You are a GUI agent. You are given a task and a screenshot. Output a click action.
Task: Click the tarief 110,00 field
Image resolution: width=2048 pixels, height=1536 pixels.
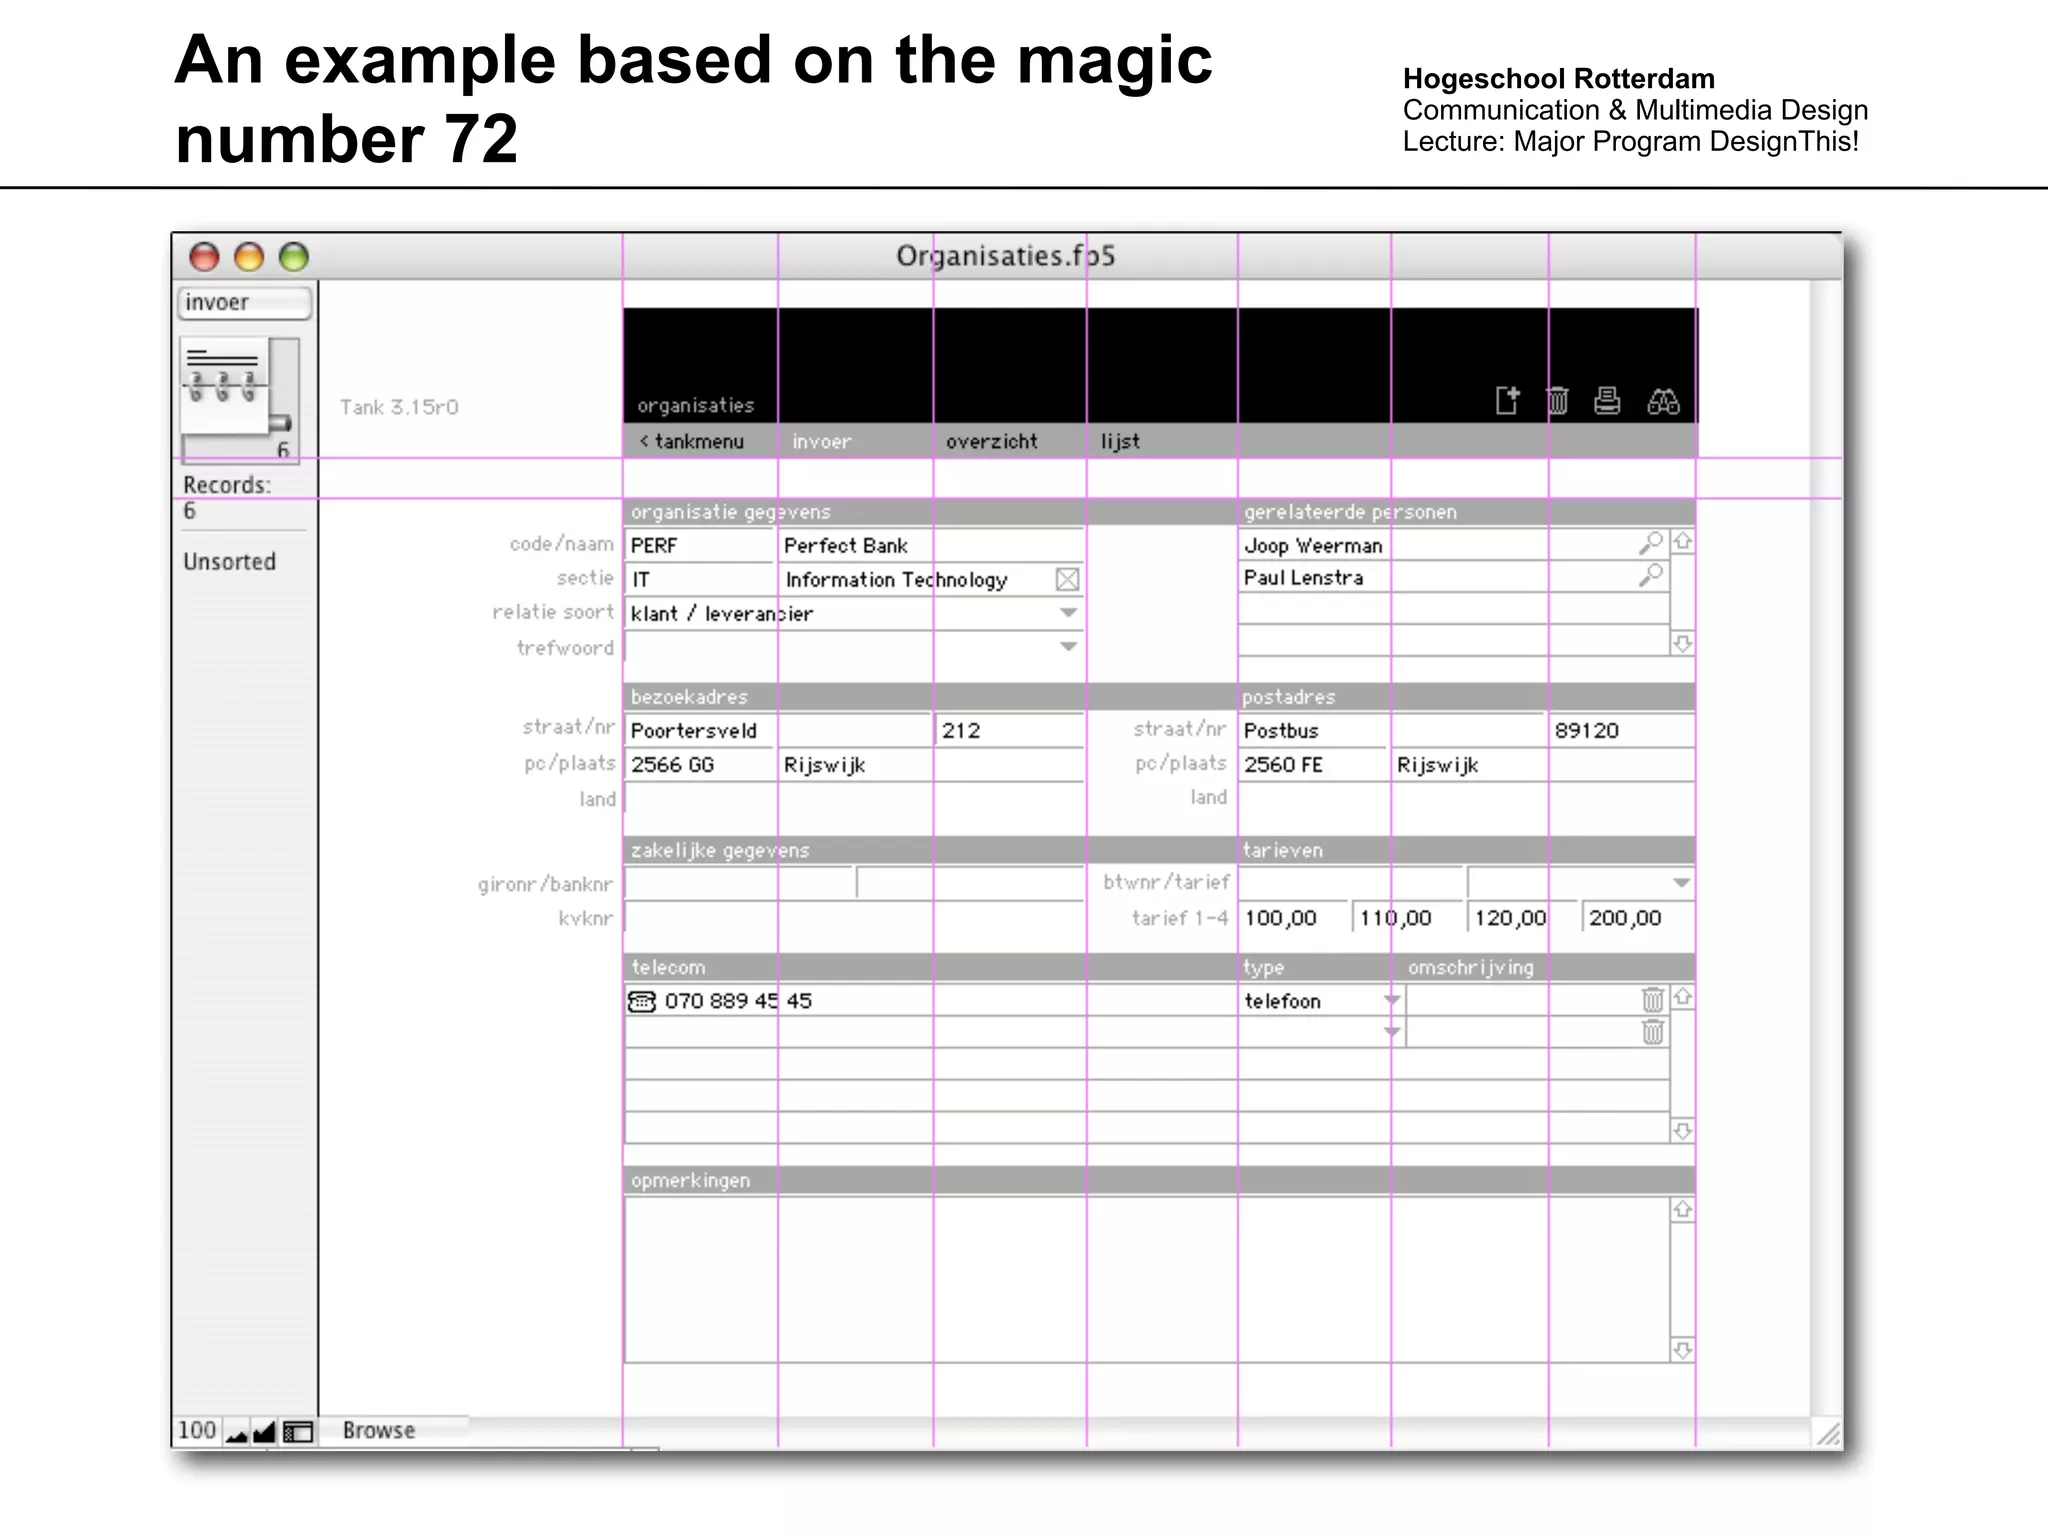click(1407, 917)
